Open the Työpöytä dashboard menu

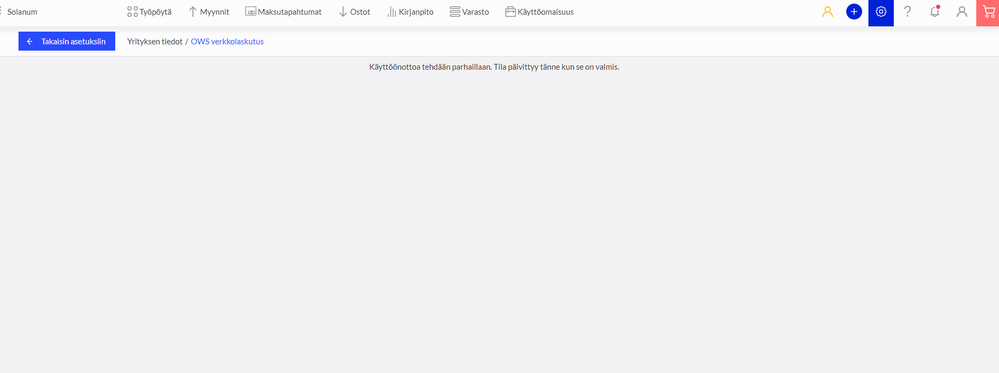click(149, 11)
